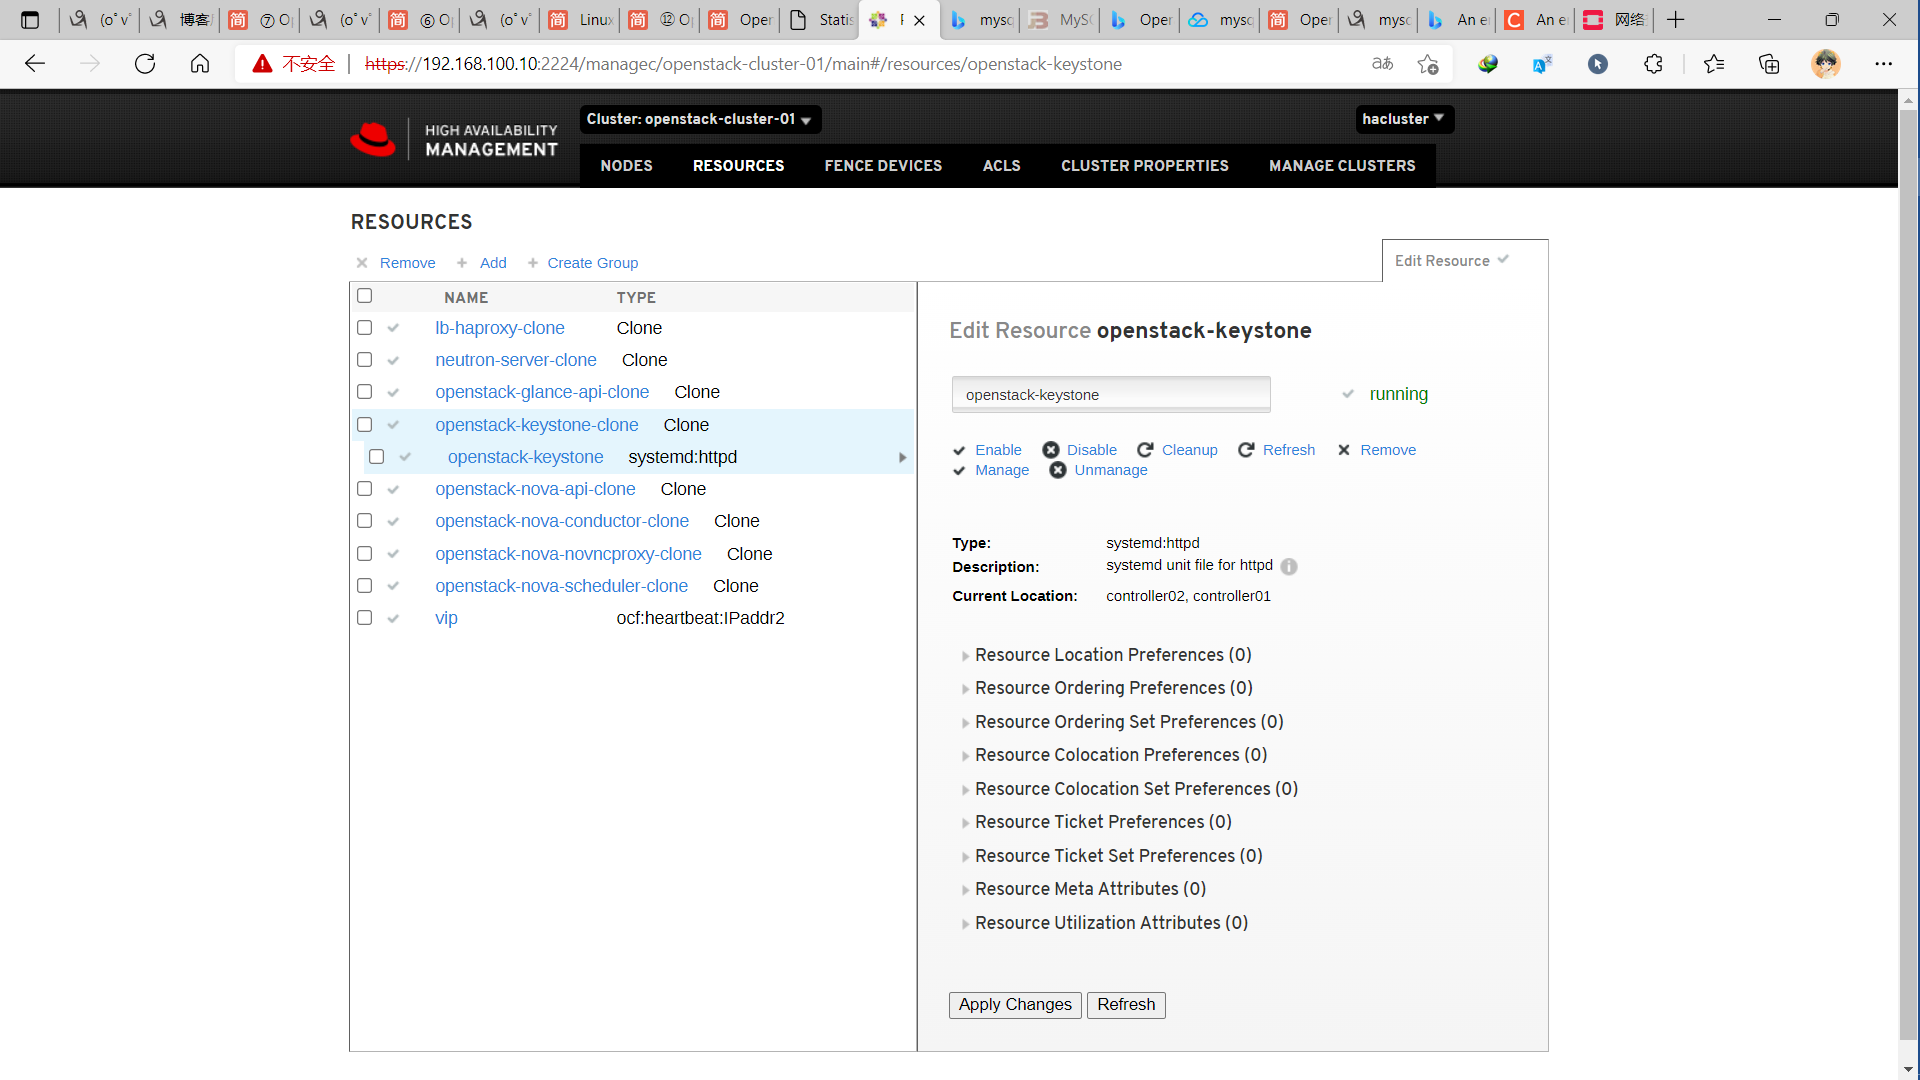
Task: Click the Unmanage resource icon
Action: click(x=1058, y=470)
